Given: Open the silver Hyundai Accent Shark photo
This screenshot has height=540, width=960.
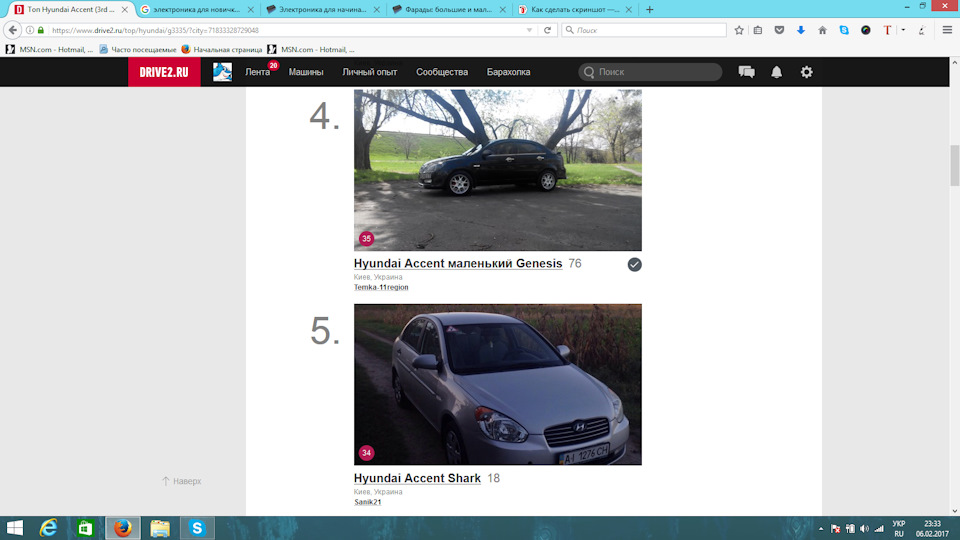Looking at the screenshot, I should click(498, 384).
